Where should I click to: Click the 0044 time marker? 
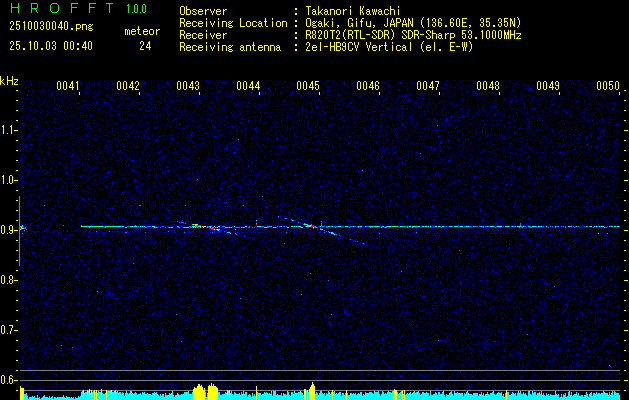coord(248,86)
